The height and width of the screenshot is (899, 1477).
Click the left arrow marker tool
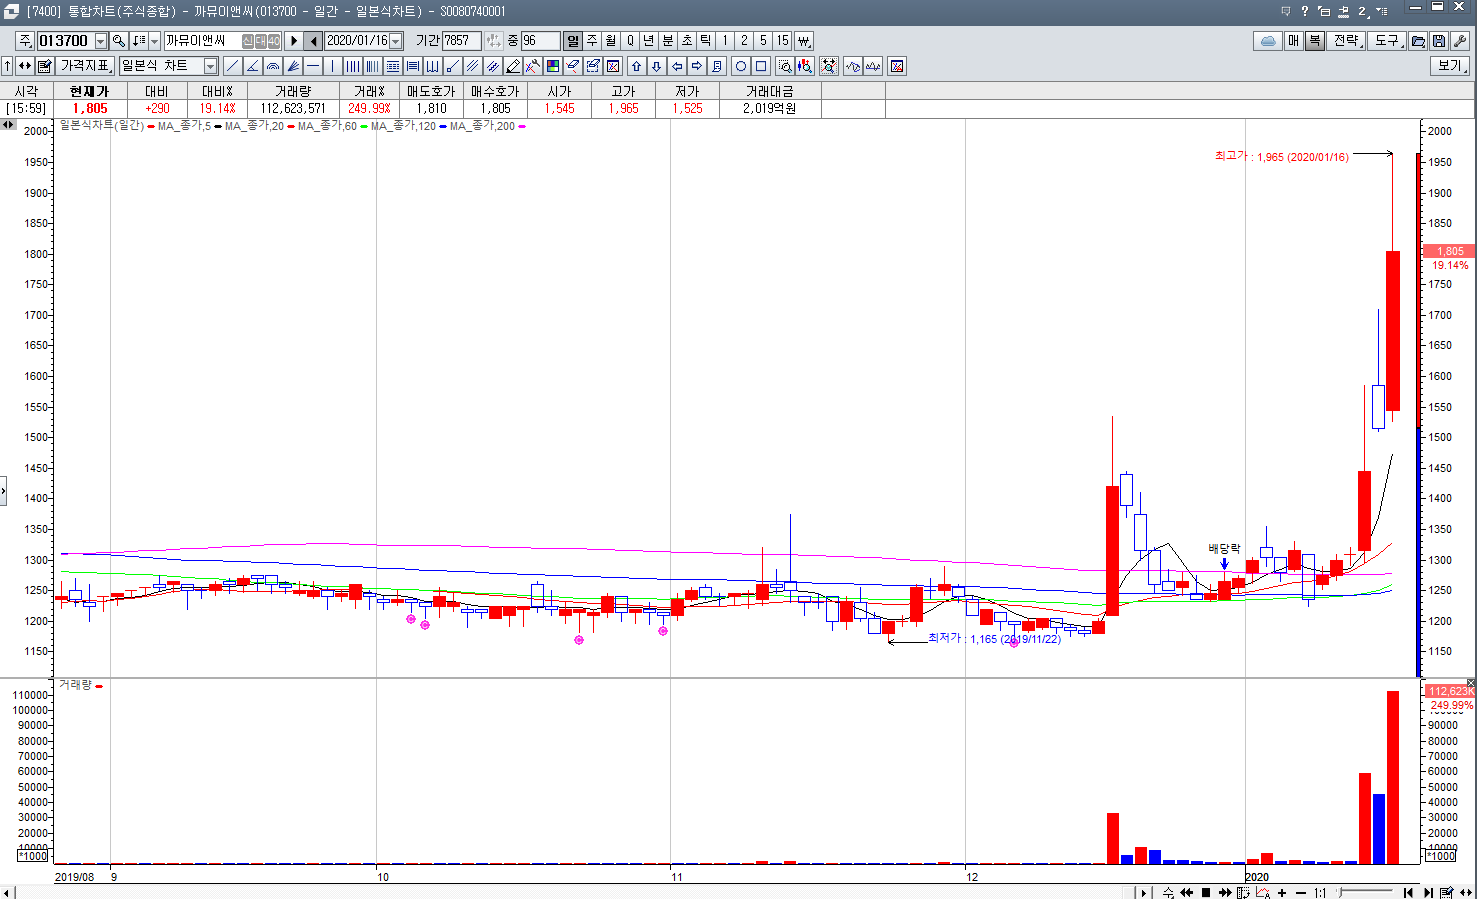pos(677,66)
